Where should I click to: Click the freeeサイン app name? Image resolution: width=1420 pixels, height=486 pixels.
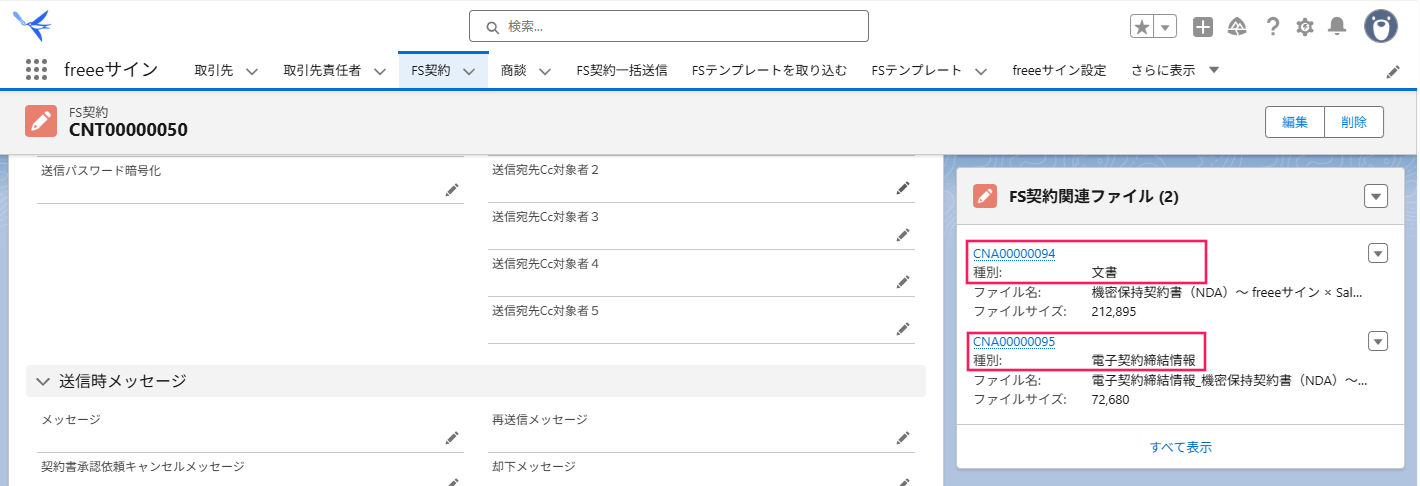click(x=111, y=70)
